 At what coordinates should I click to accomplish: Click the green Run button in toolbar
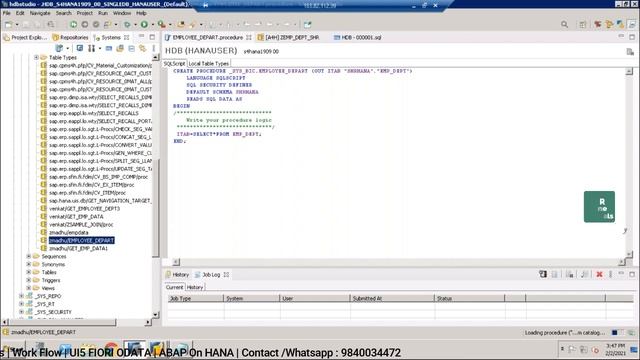pyautogui.click(x=144, y=24)
